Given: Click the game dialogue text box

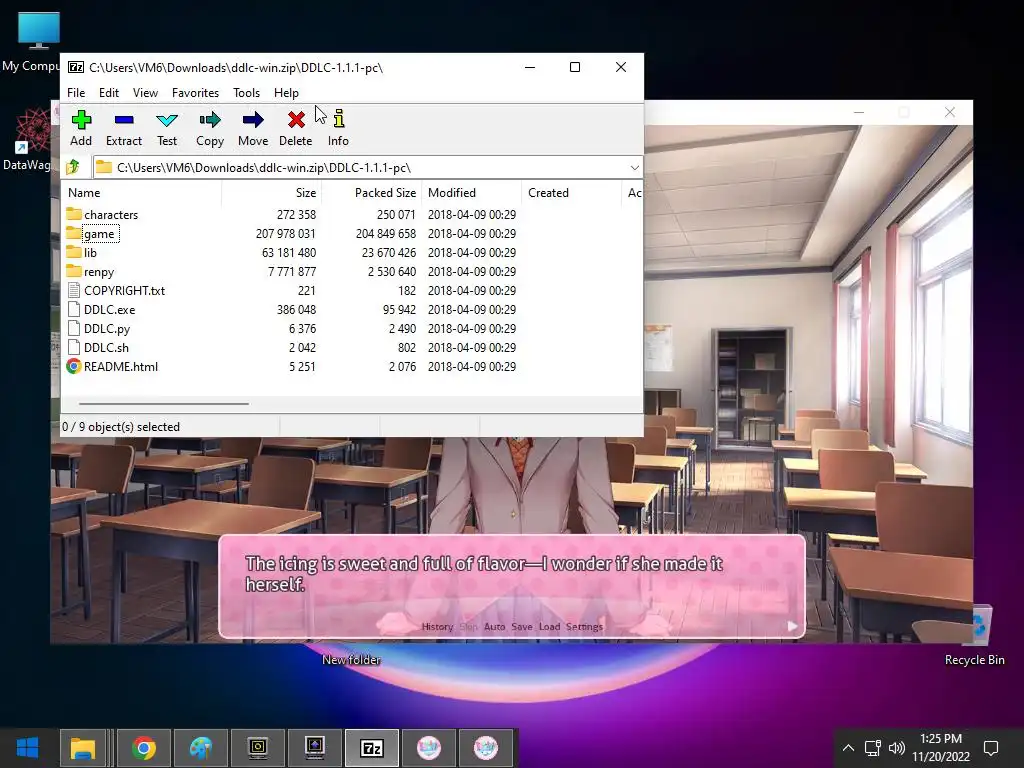Looking at the screenshot, I should 511,586.
